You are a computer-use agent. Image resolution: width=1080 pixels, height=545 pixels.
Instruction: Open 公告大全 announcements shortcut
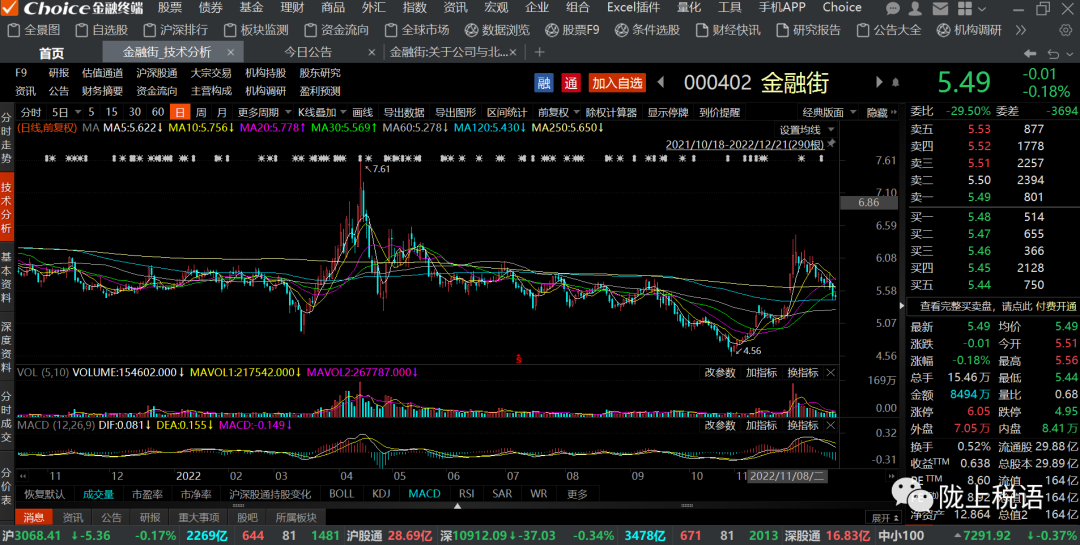889,30
